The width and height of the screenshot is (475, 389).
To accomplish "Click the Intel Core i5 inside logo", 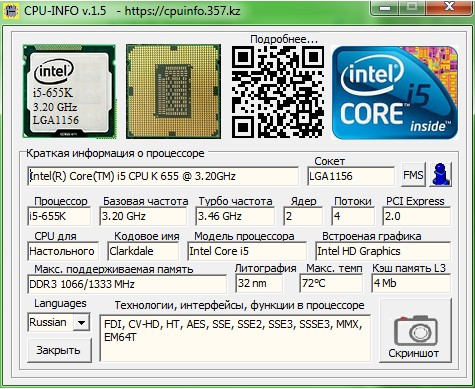I will (395, 92).
